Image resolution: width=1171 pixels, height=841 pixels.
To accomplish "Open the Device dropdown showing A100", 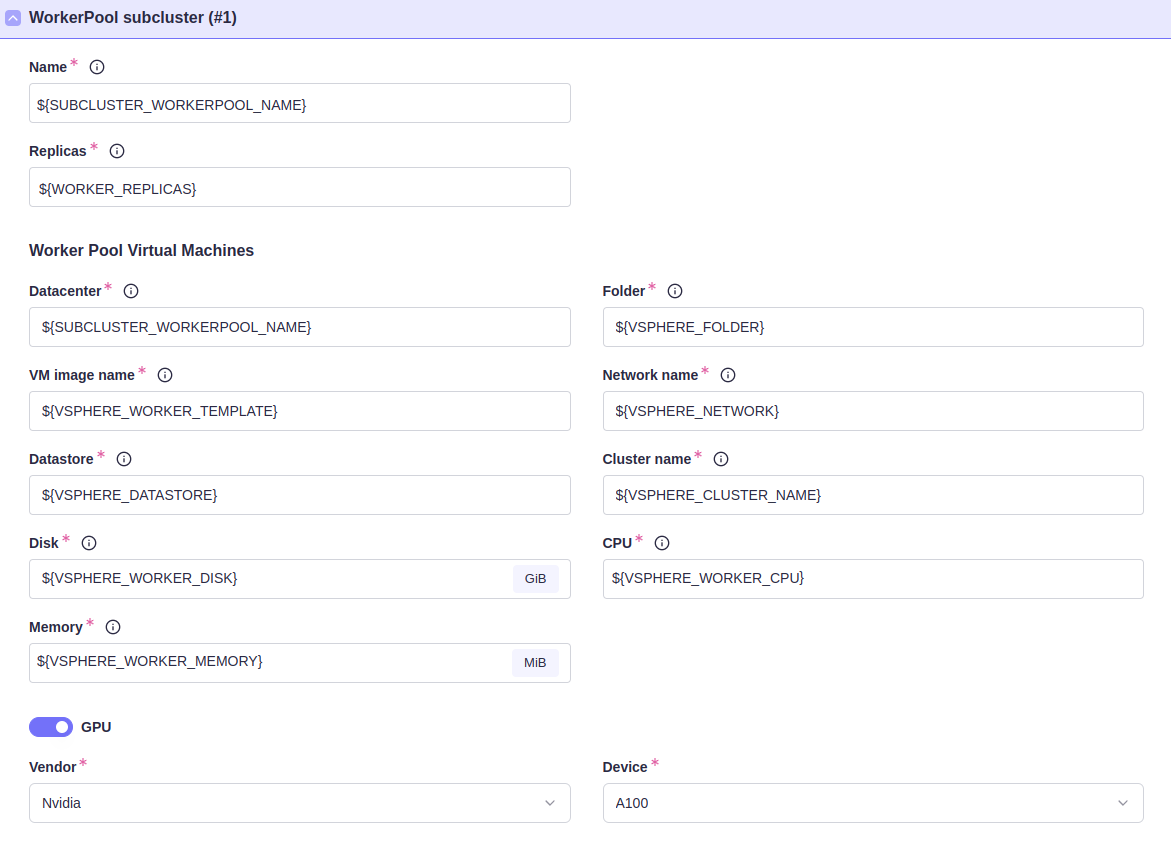I will pyautogui.click(x=872, y=803).
